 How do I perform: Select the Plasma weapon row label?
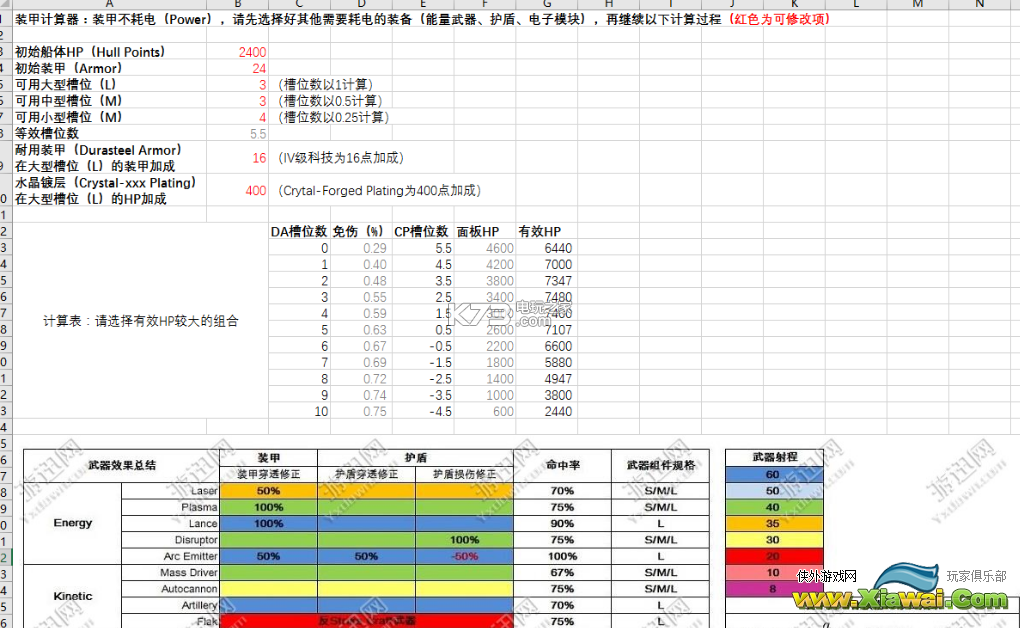[170, 507]
